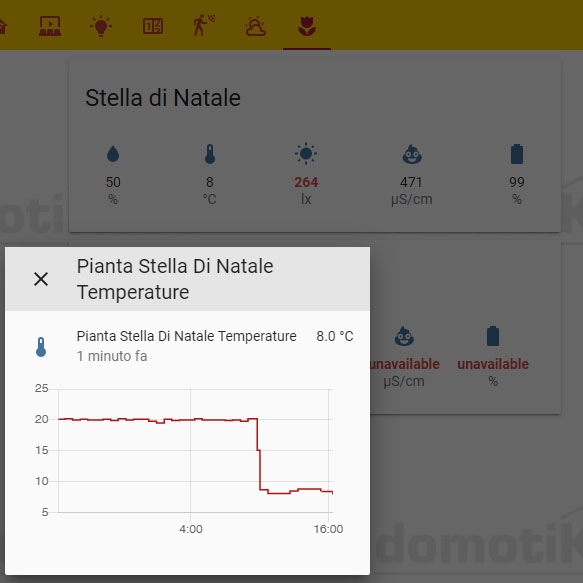Click the red 264 lx illuminance value
Viewport: 583px width, 583px height.
306,182
